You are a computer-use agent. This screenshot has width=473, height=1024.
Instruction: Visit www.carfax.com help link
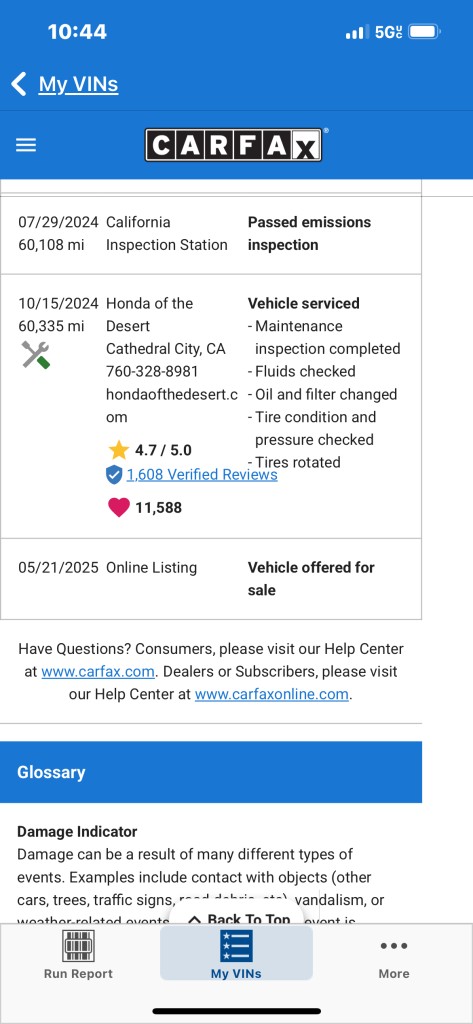[98, 671]
